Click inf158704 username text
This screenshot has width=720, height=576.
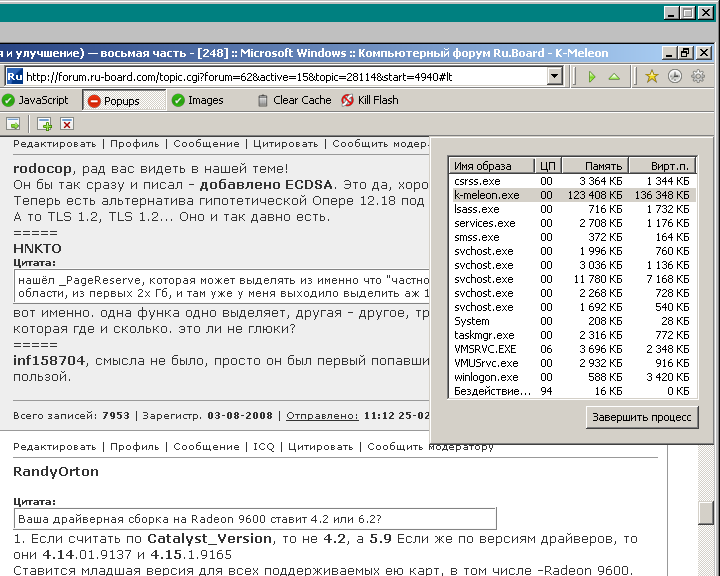[49, 361]
